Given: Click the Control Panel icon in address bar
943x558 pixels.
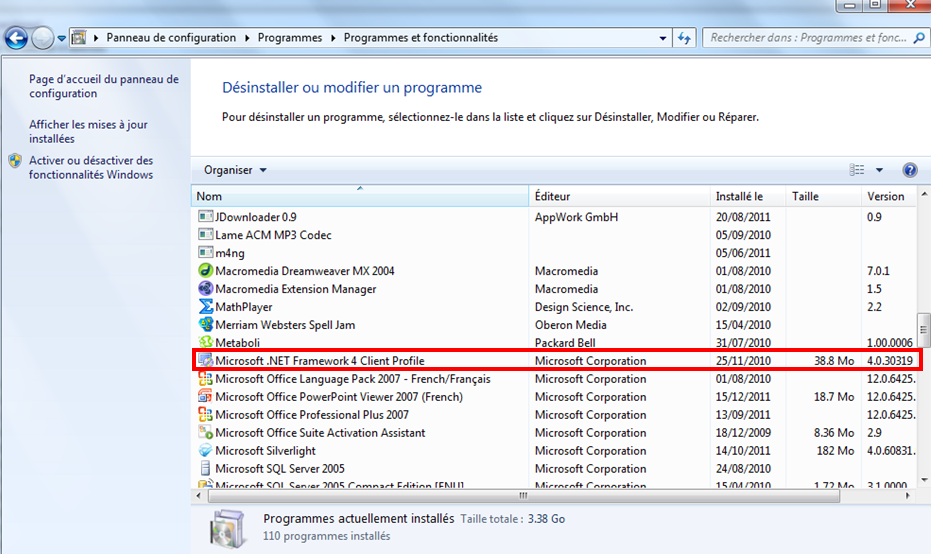Looking at the screenshot, I should (x=79, y=38).
